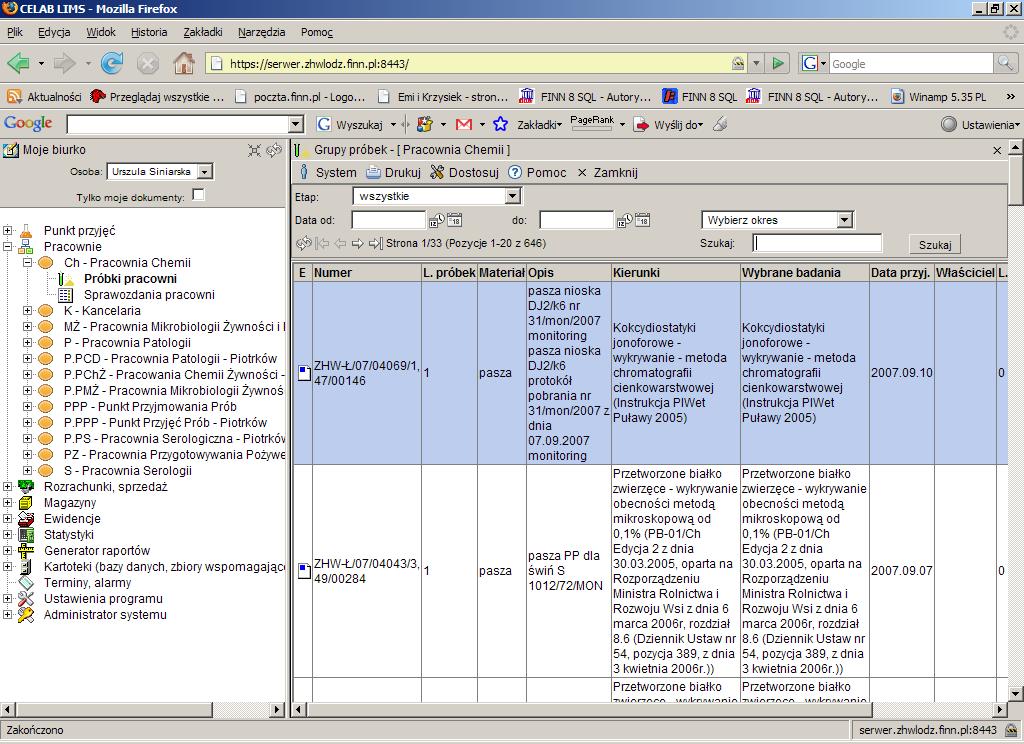
Task: Click the Numer column header
Action: [367, 273]
